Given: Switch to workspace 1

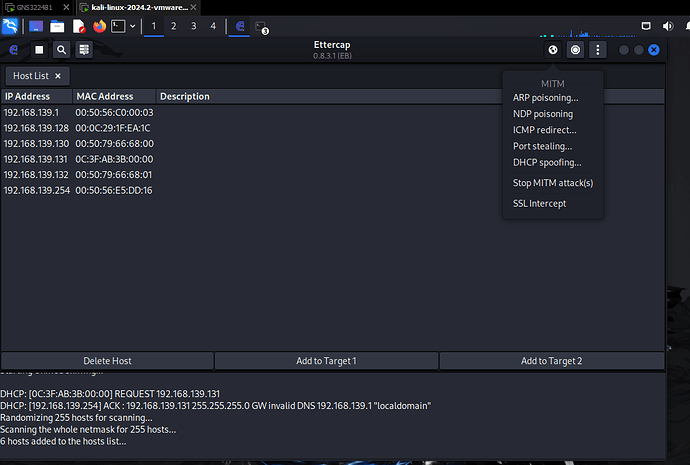Looking at the screenshot, I should click(154, 26).
